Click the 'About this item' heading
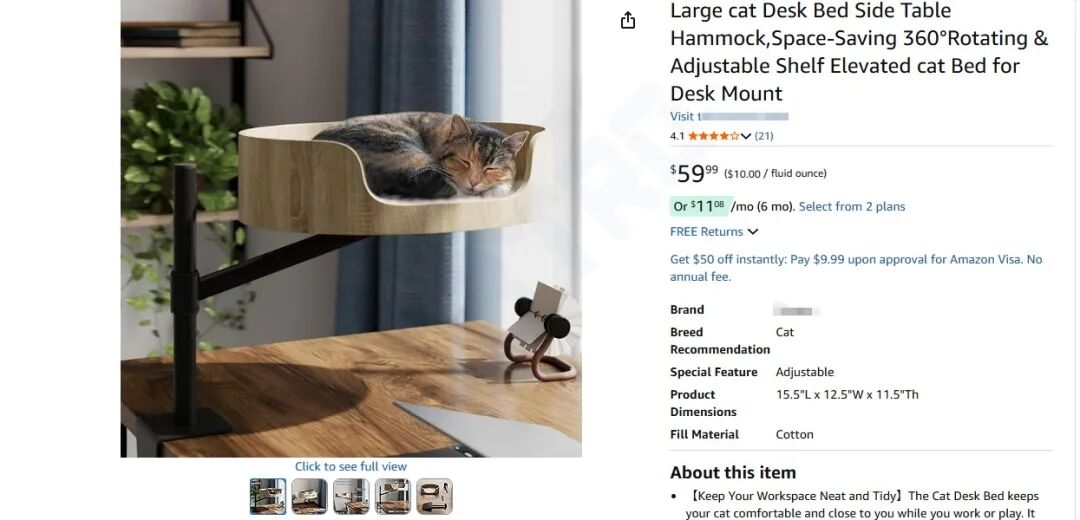The height and width of the screenshot is (520, 1080). coord(733,473)
